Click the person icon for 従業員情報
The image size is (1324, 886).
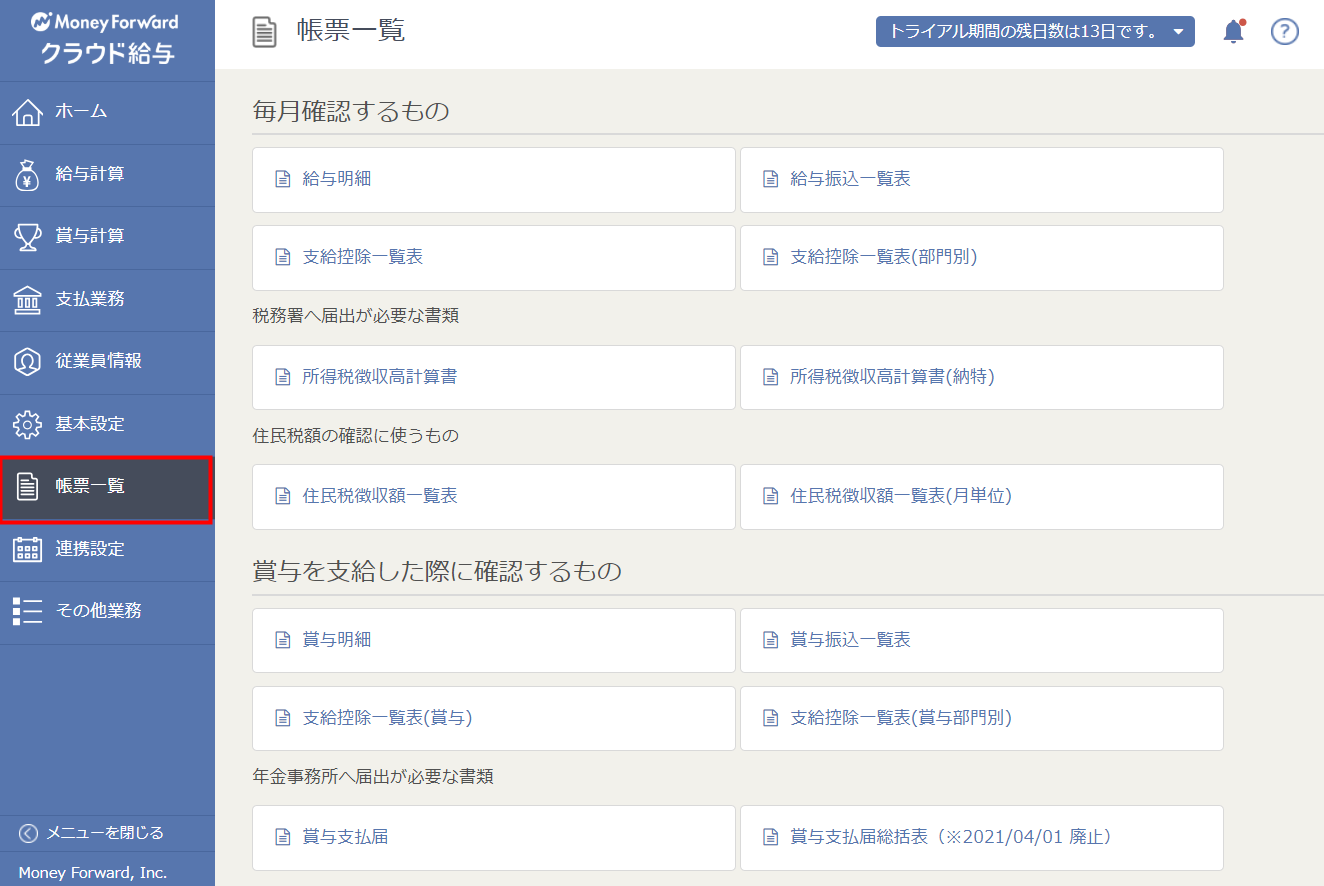(x=27, y=362)
